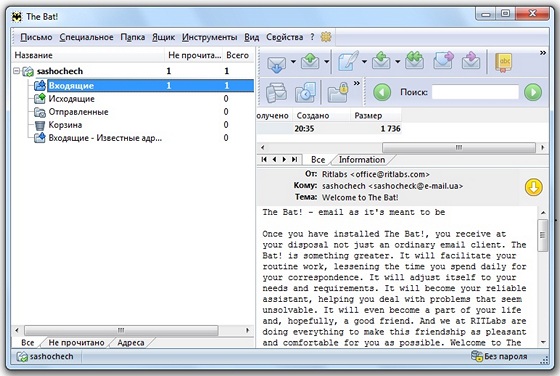Viewport: 560px width, 376px height.
Task: Jump to last message navigation arrow
Action: (x=294, y=160)
